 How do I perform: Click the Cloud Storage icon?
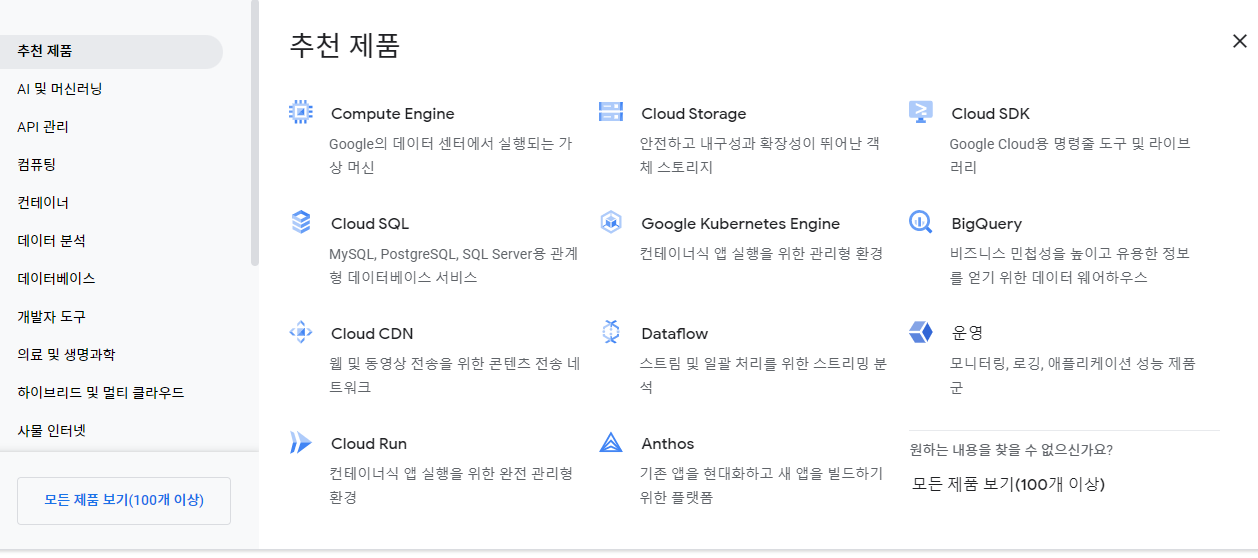coord(611,112)
